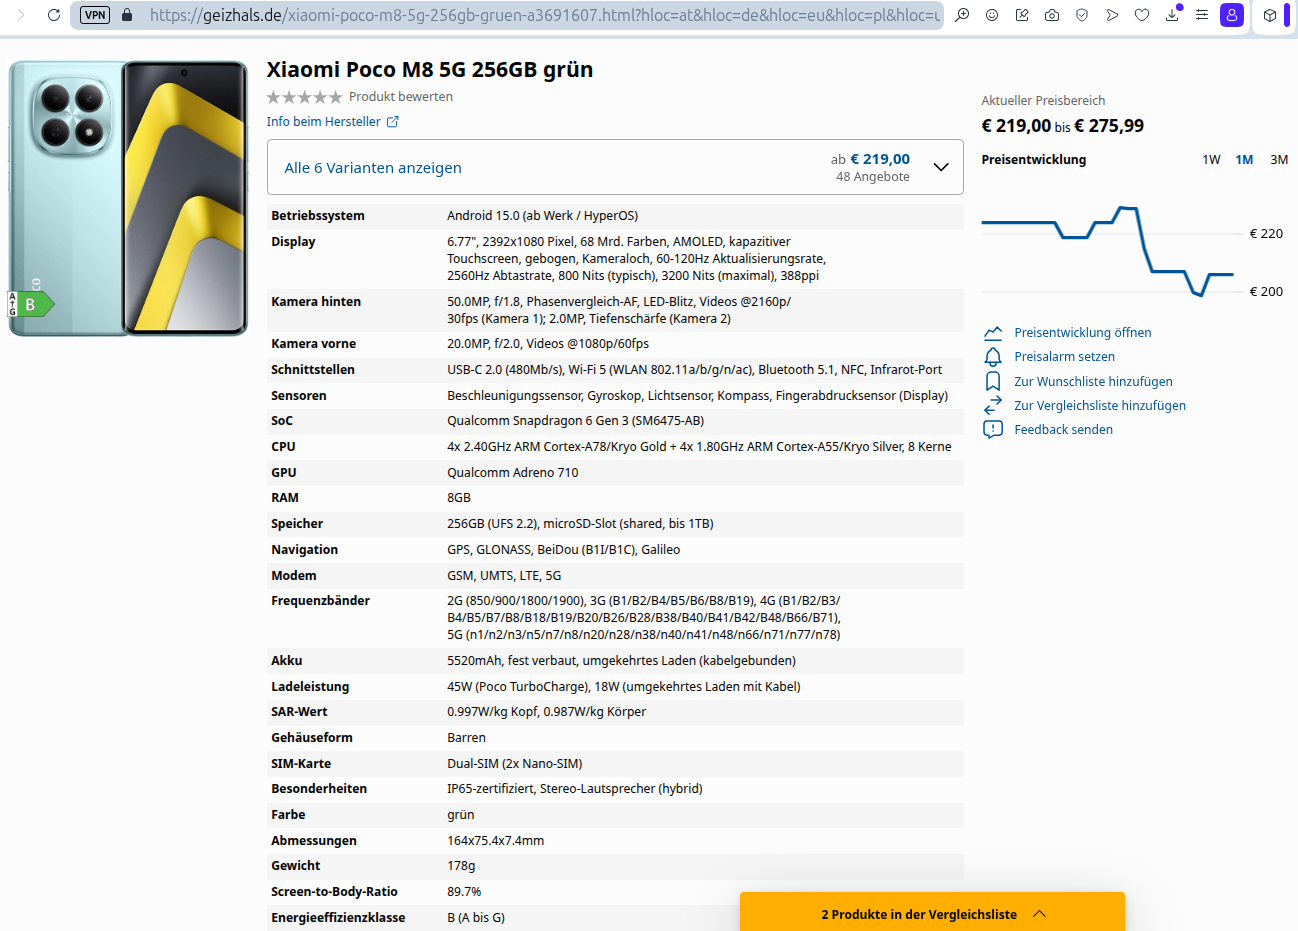Viewport: 1298px width, 931px height.
Task: Click the '89.7%' screen-to-body value
Action: click(464, 892)
